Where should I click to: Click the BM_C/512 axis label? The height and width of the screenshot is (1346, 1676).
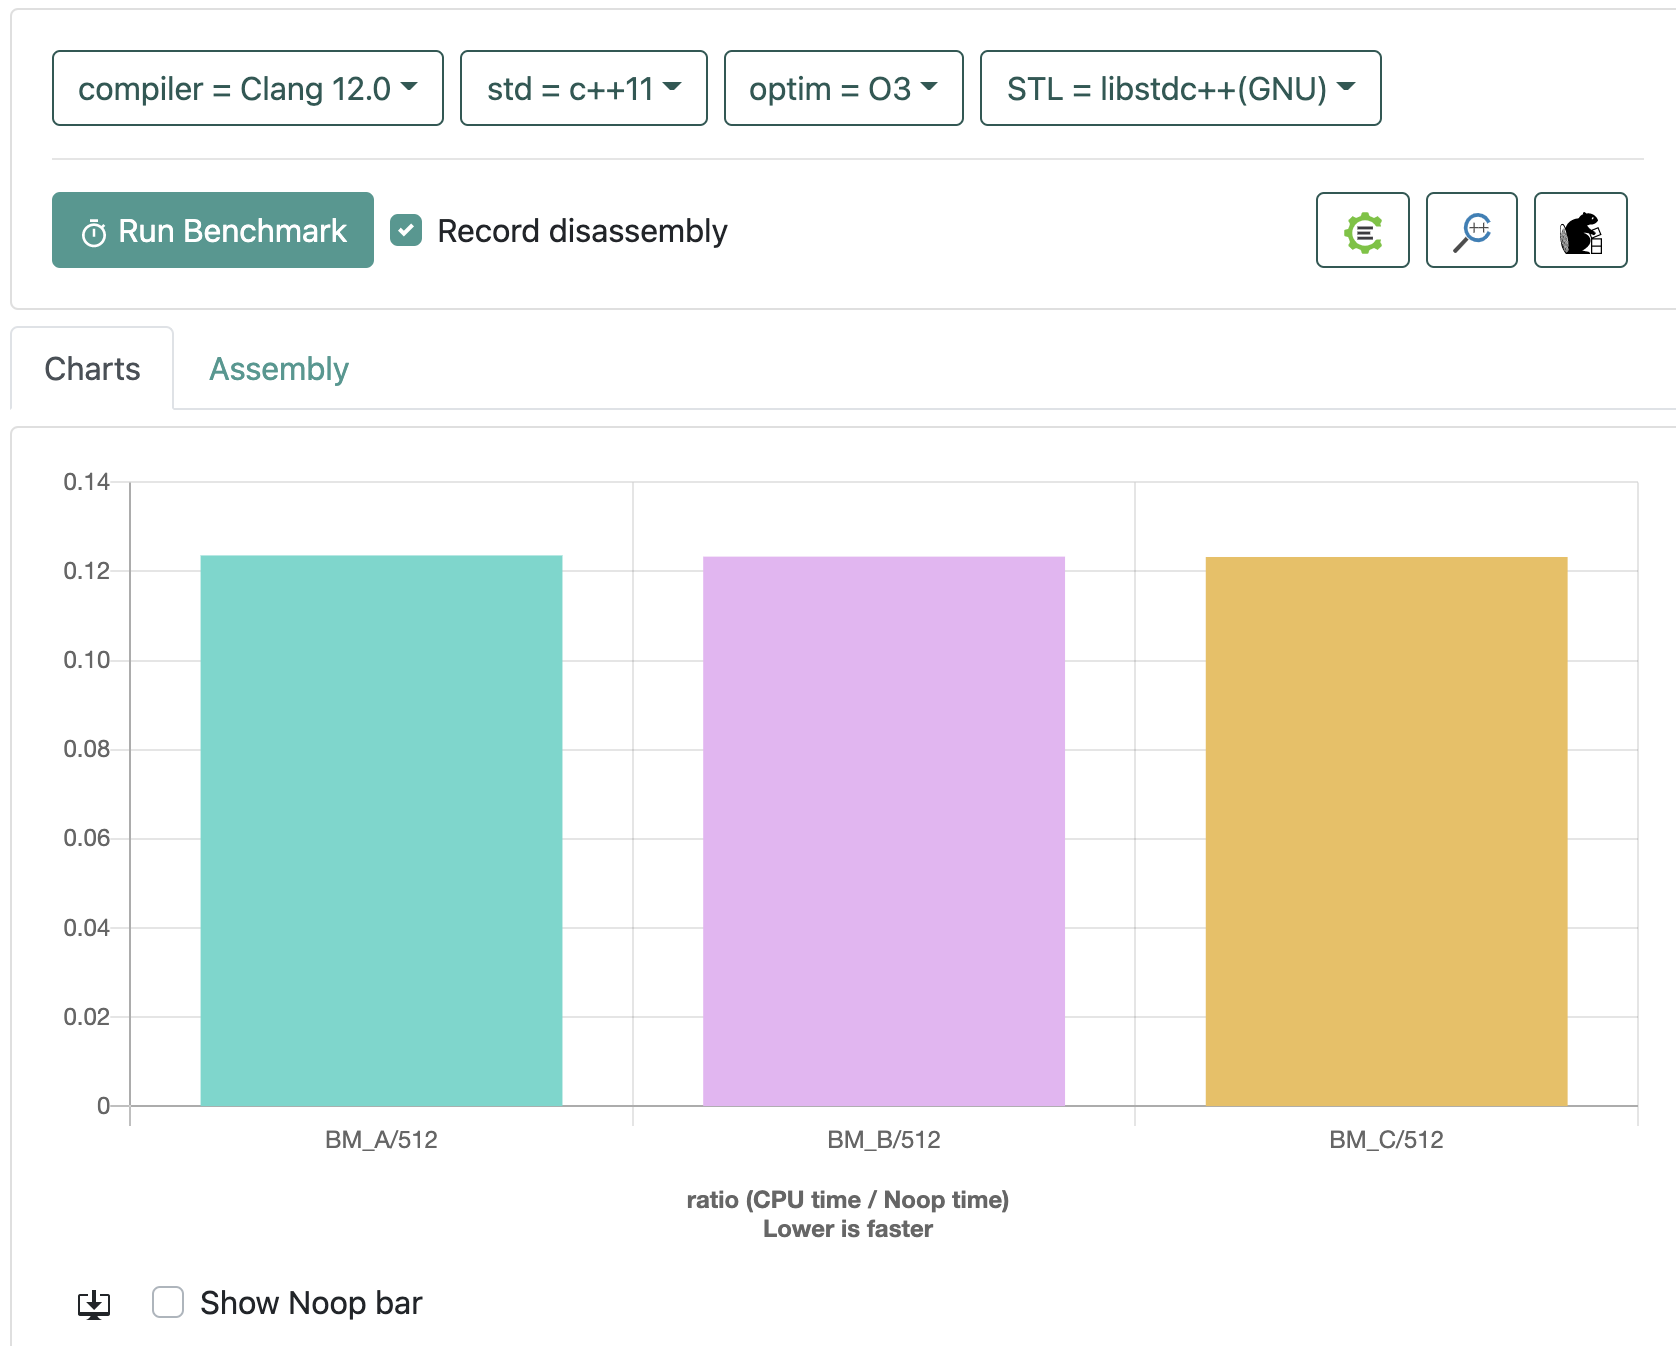click(x=1386, y=1140)
